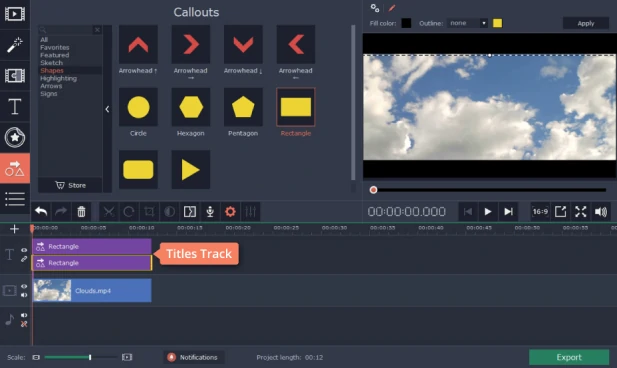Toggle visibility of the titles track
Image resolution: width=617 pixels, height=368 pixels.
[24, 250]
